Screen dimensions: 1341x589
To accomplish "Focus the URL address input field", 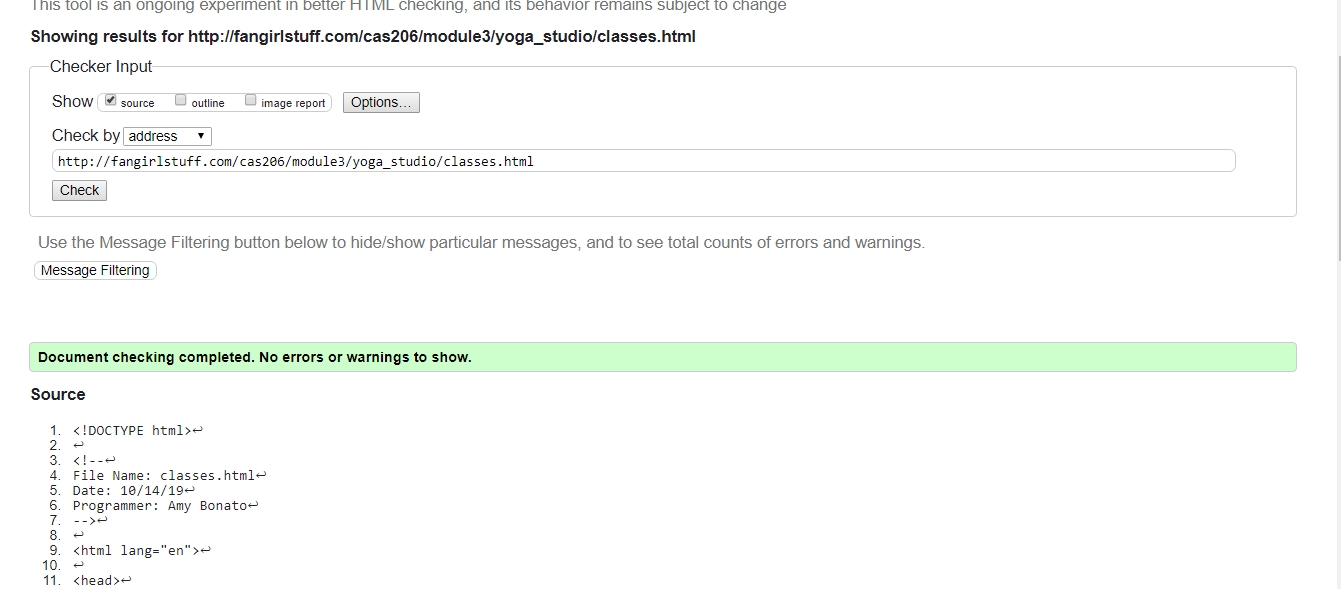I will pos(644,161).
